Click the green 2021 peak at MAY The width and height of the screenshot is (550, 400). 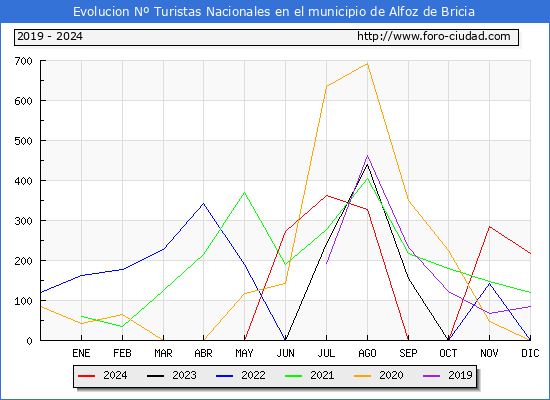(x=244, y=192)
